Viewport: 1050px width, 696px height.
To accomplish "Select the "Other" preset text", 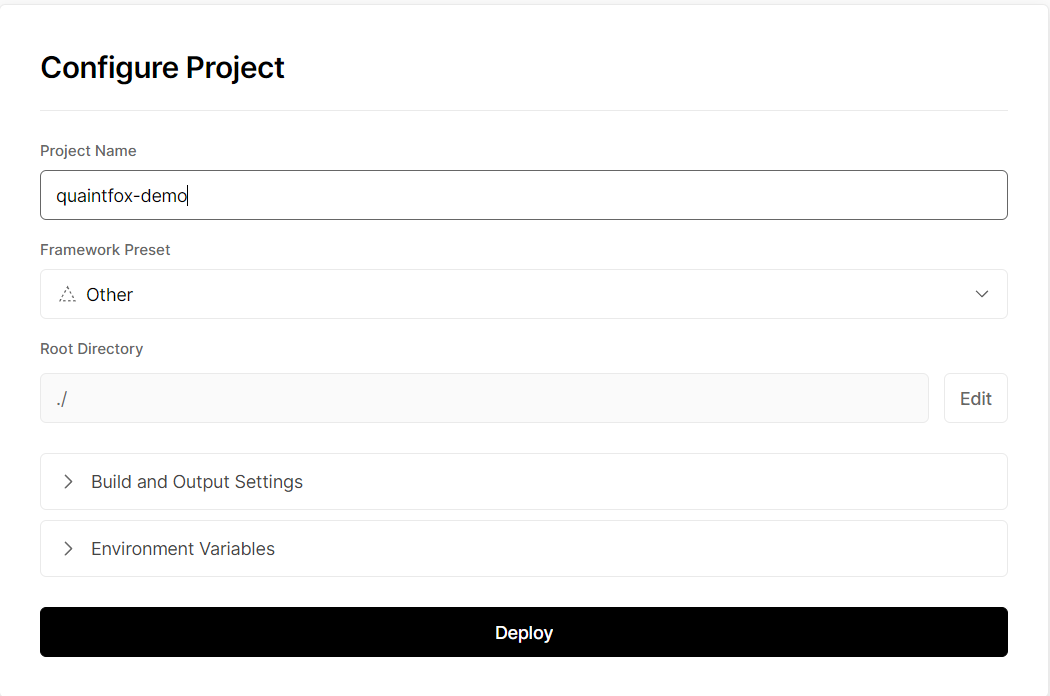I will pos(110,295).
